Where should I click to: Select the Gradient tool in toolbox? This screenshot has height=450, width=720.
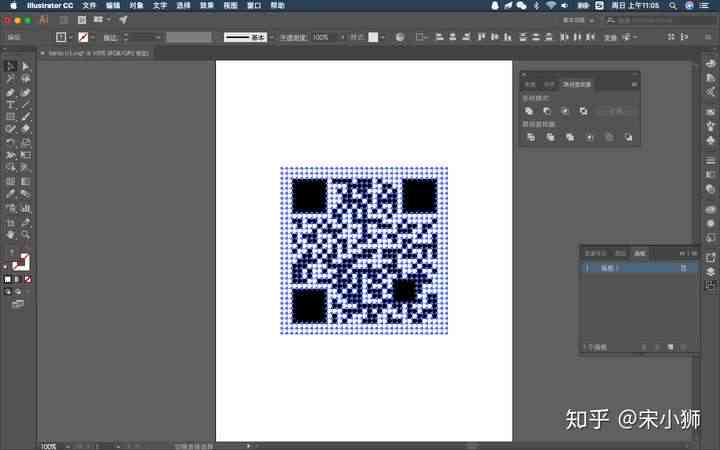coord(26,181)
